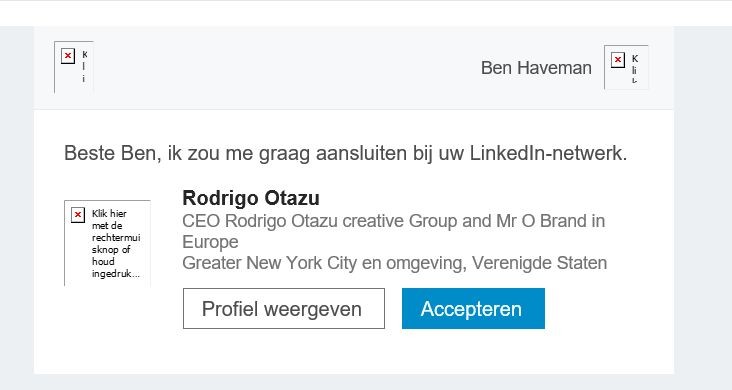This screenshot has height=390, width=732.
Task: Select the 'Klik hier met de rechtermuisknop' placeholder text
Action: [116, 243]
